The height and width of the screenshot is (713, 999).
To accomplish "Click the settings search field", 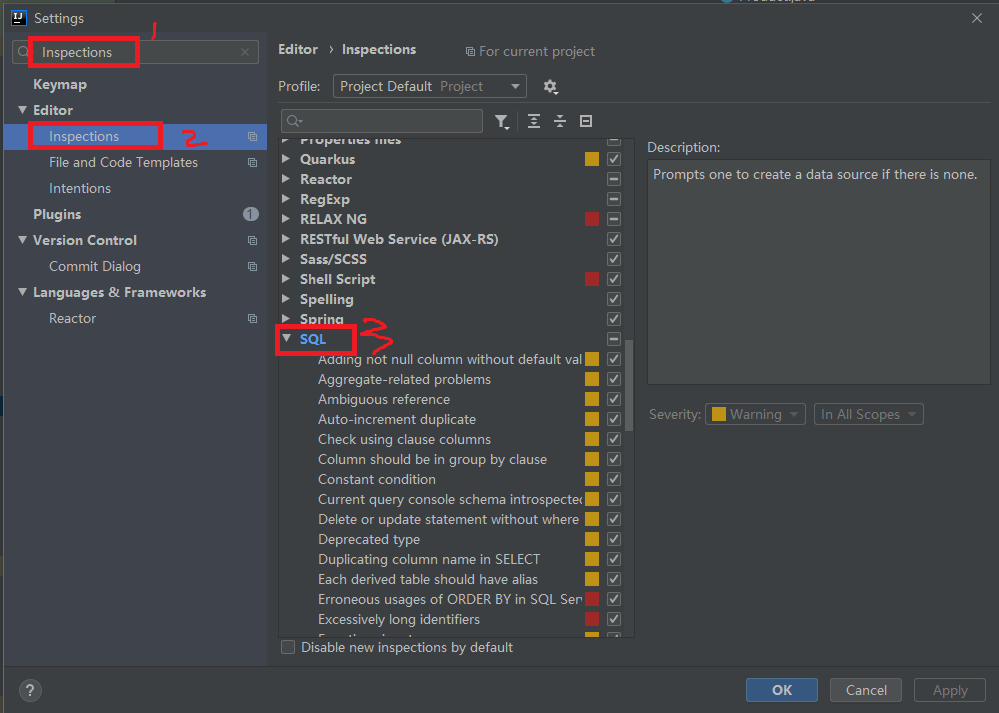I will point(136,52).
